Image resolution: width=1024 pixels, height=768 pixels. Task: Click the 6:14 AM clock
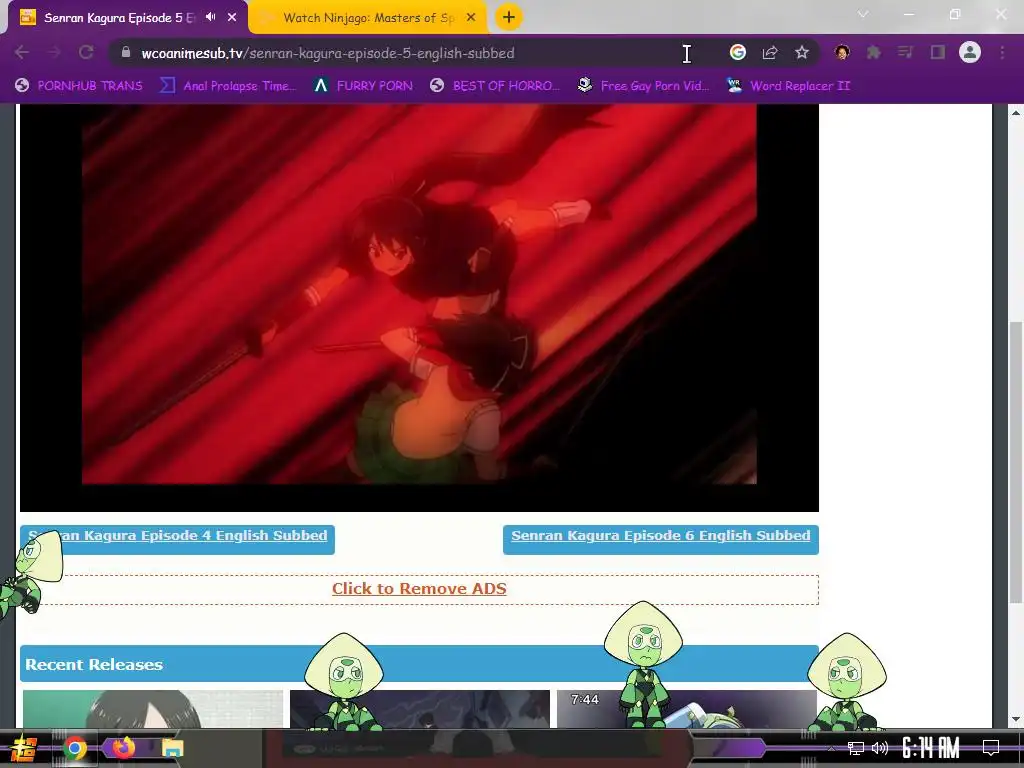coord(931,748)
